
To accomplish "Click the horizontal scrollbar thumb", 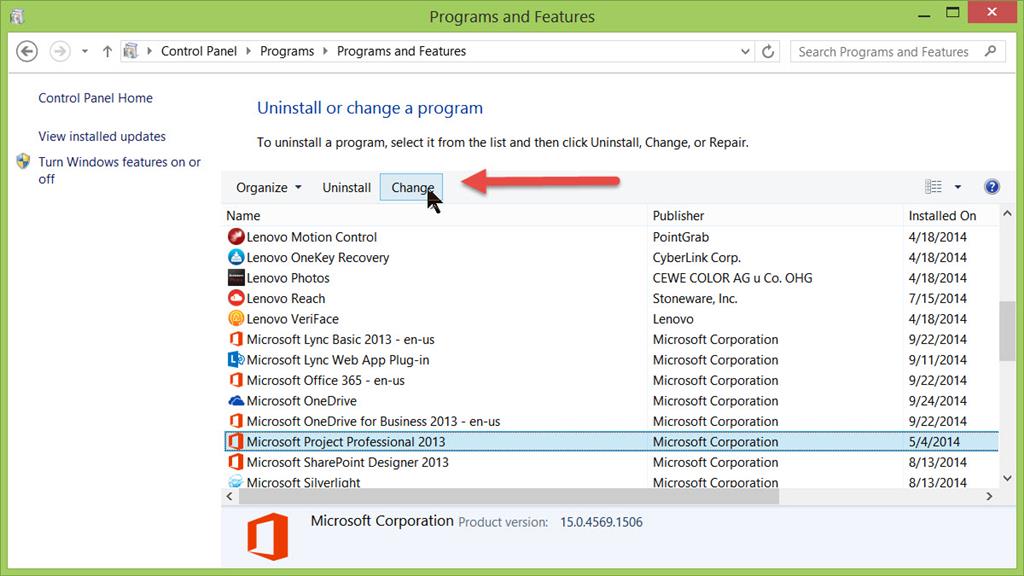I will coord(509,496).
